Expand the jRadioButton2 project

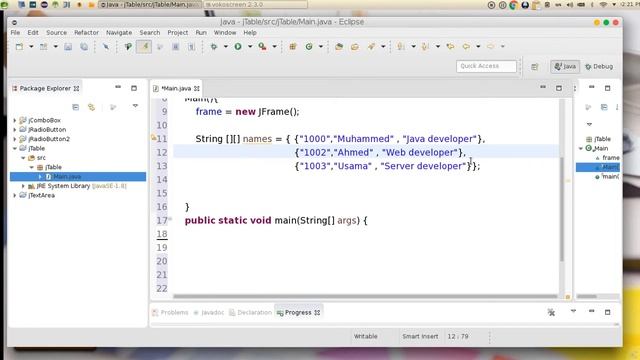pos(15,139)
